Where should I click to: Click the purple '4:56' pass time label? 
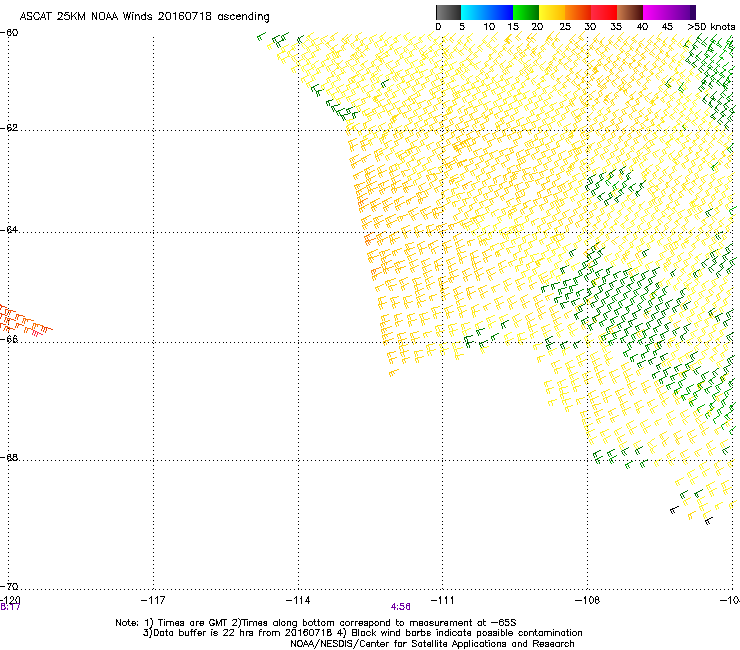coord(401,607)
